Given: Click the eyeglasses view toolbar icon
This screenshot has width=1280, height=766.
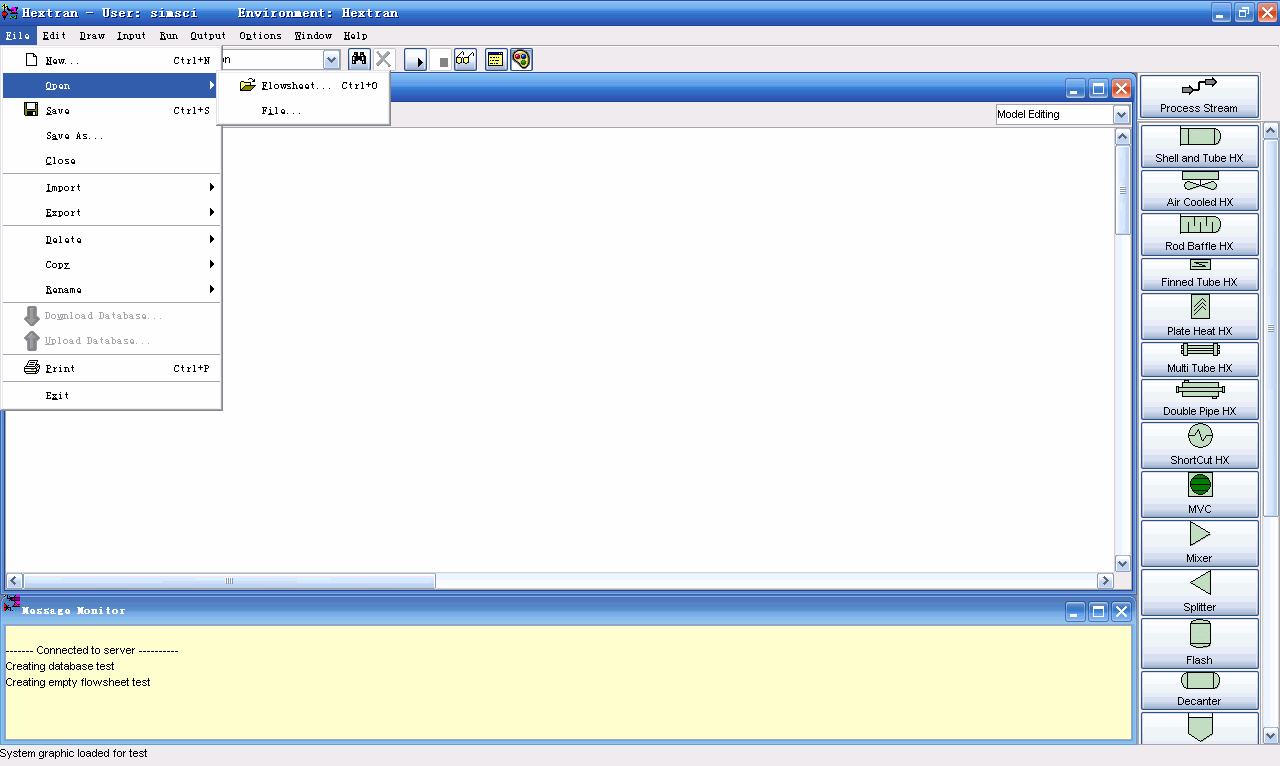Looking at the screenshot, I should [465, 60].
